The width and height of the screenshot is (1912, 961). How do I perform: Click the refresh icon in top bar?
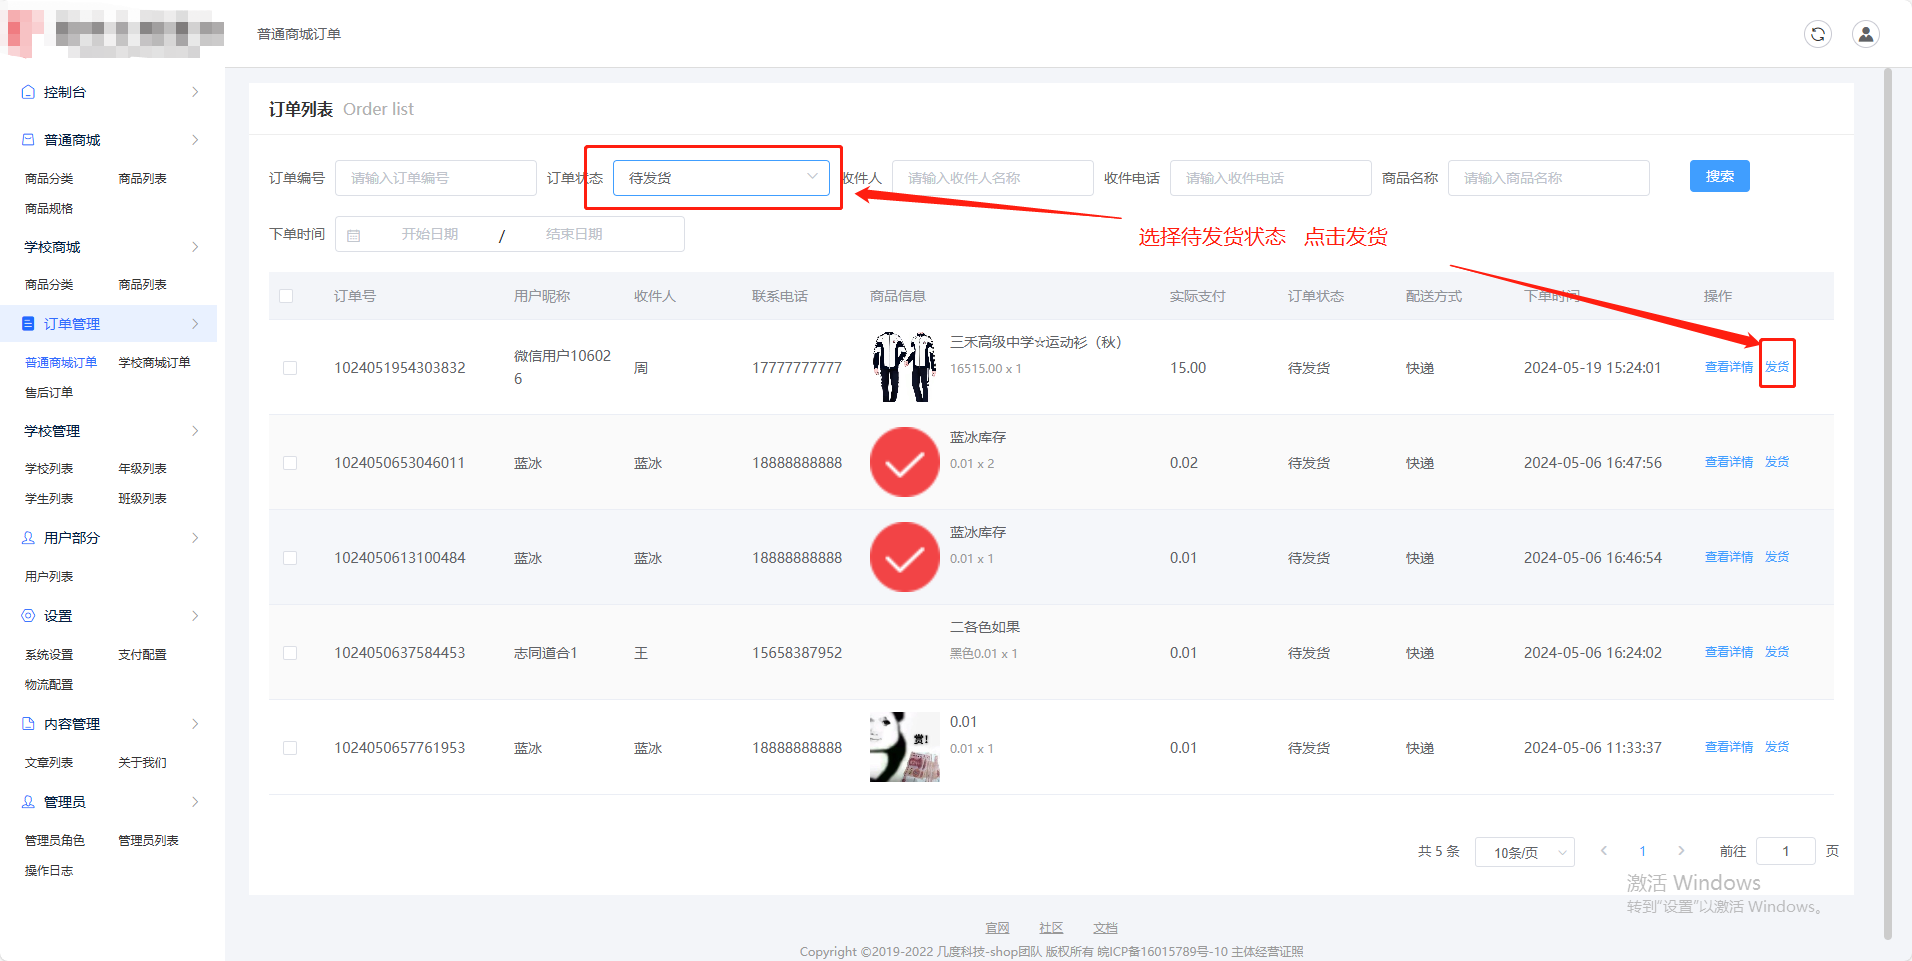click(x=1817, y=34)
